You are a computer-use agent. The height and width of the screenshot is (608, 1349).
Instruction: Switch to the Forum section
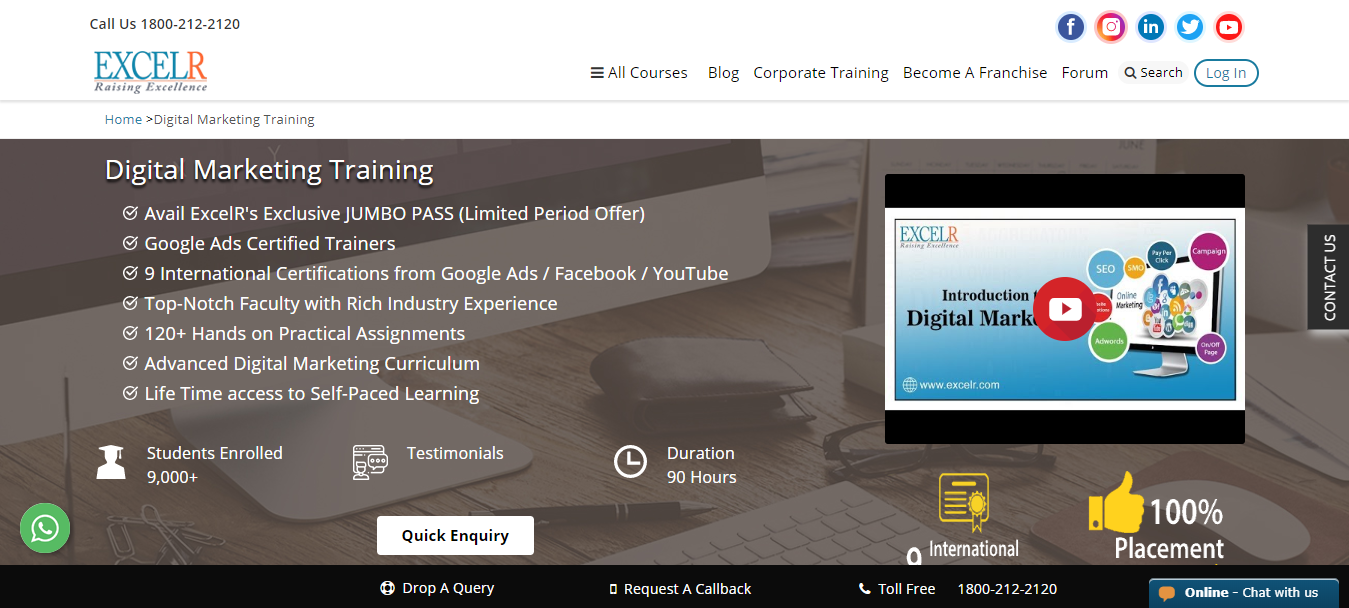1084,72
